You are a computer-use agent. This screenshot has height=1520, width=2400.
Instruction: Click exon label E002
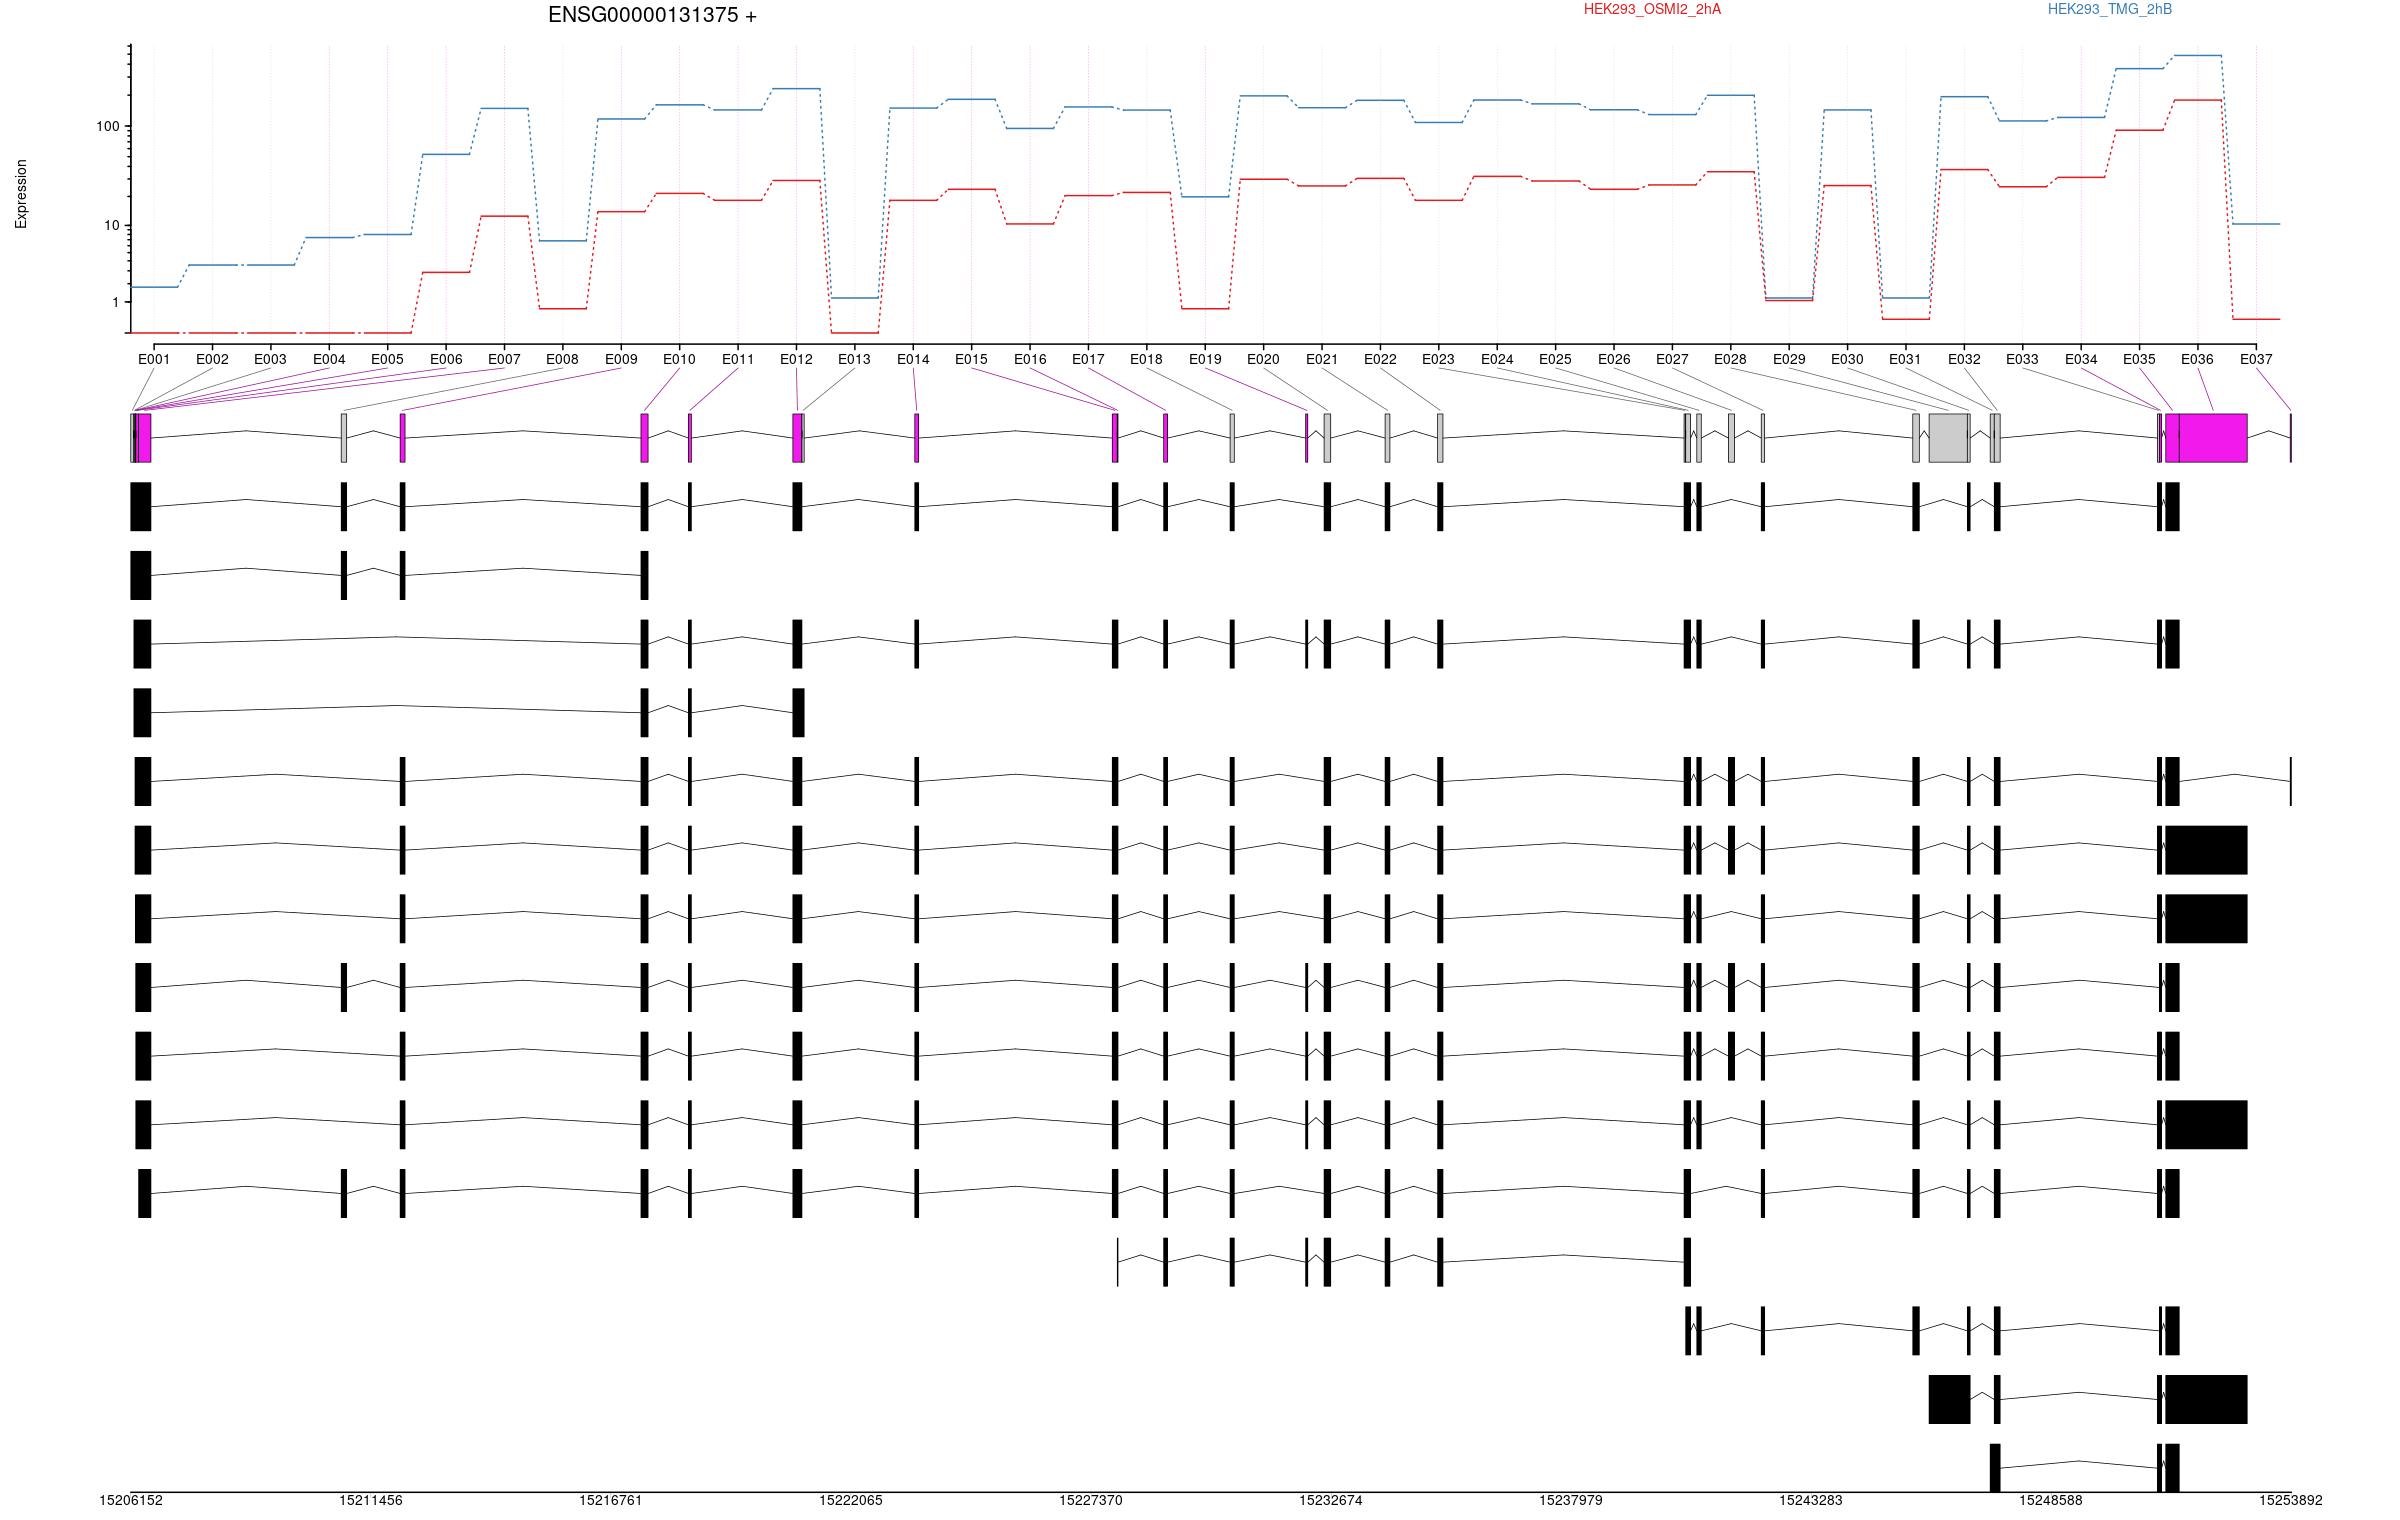(x=212, y=359)
